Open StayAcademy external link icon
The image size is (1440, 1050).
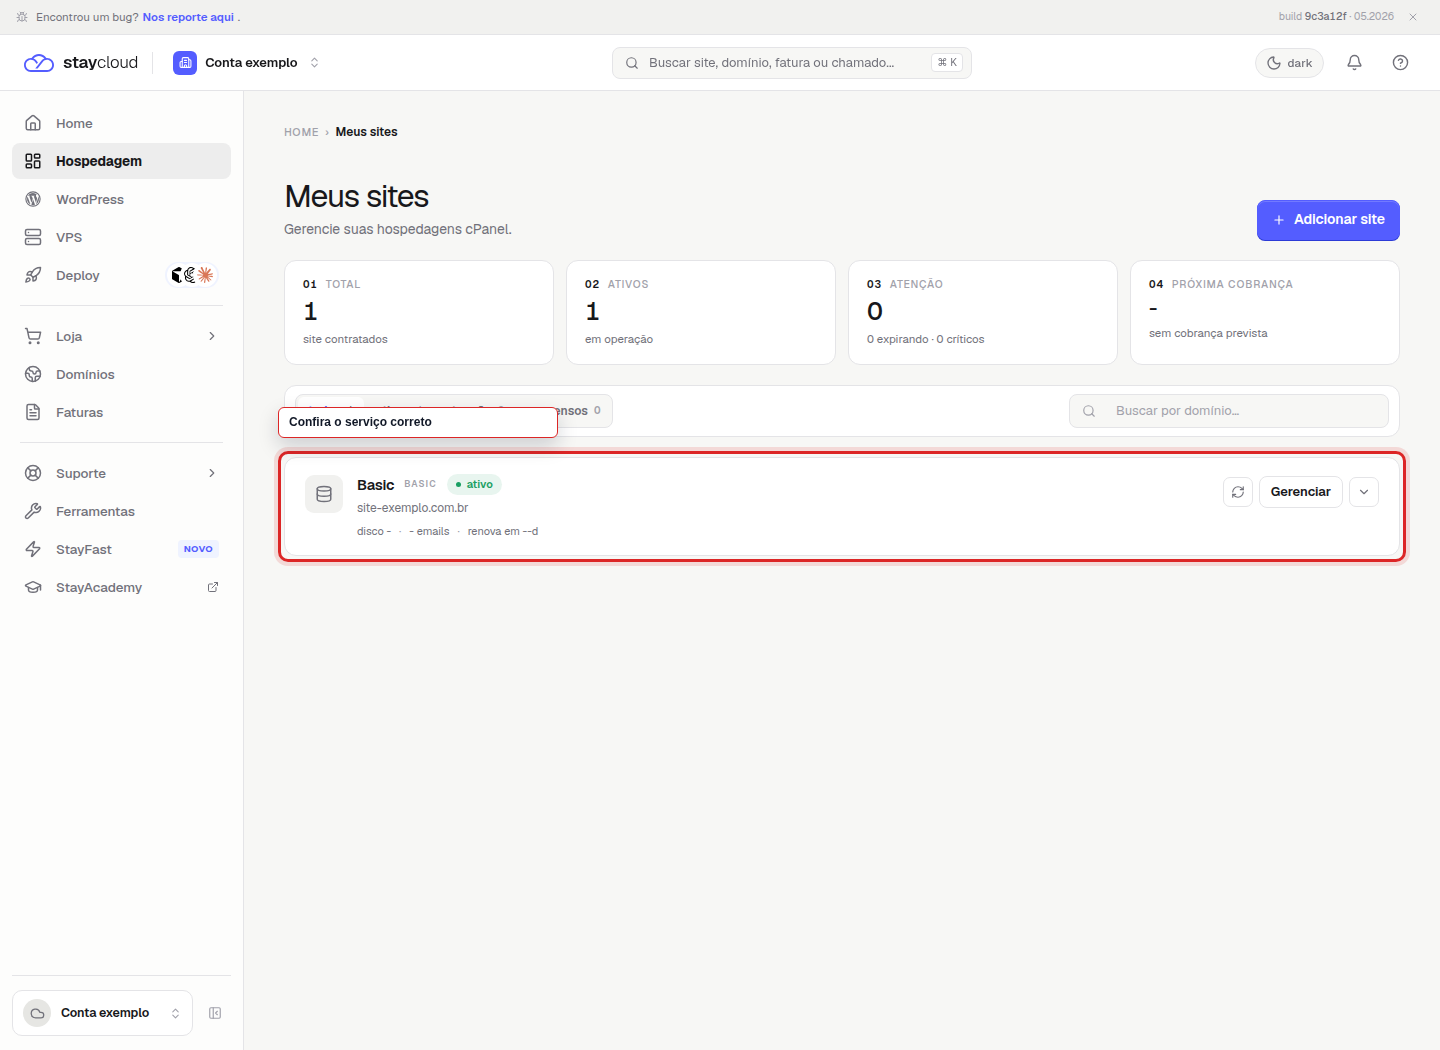point(213,587)
